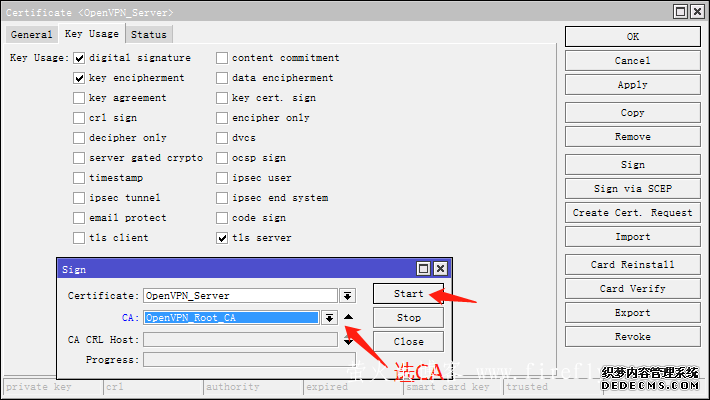
Task: Click OK in Certificate window
Action: click(x=633, y=37)
